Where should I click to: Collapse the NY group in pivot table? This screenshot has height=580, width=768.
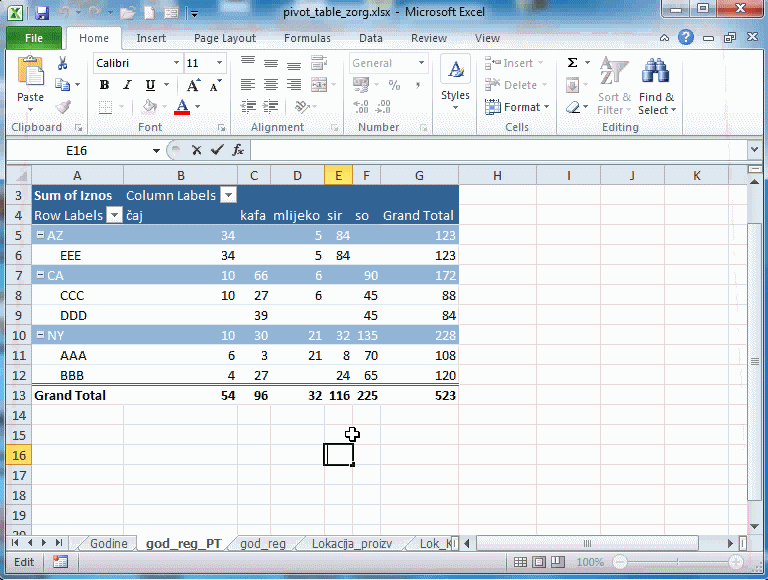[x=39, y=335]
